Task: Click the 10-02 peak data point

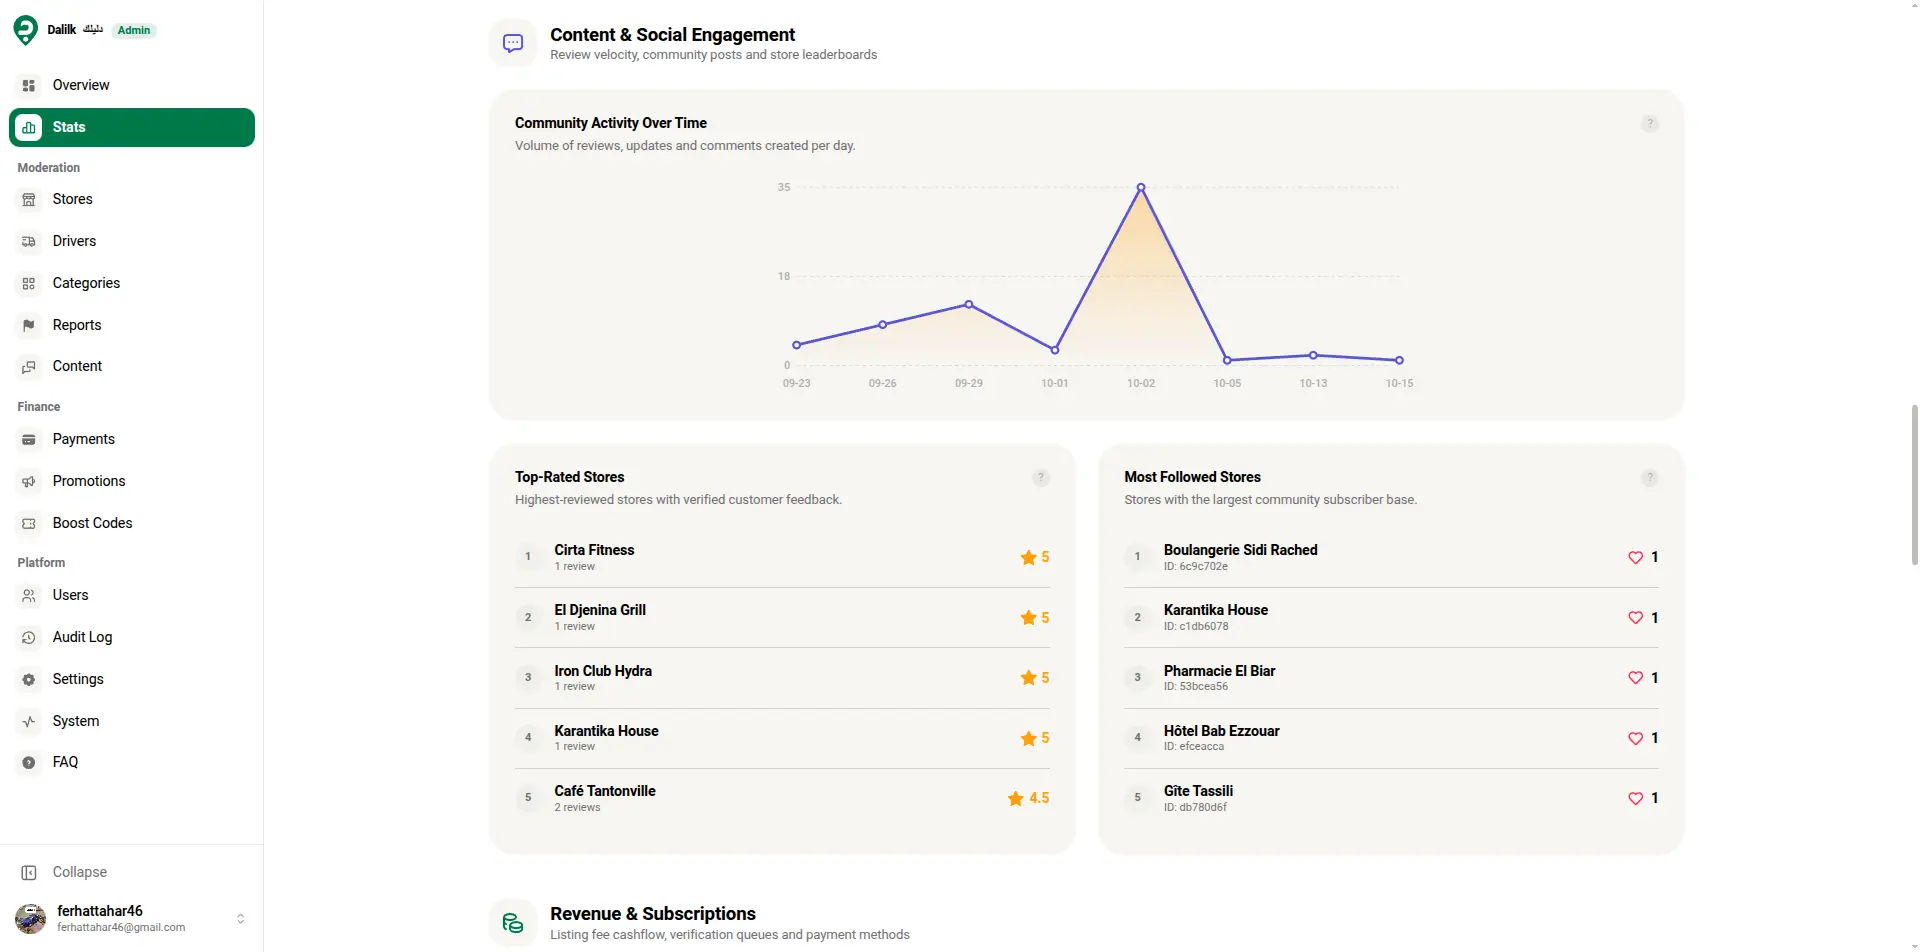Action: pos(1141,187)
